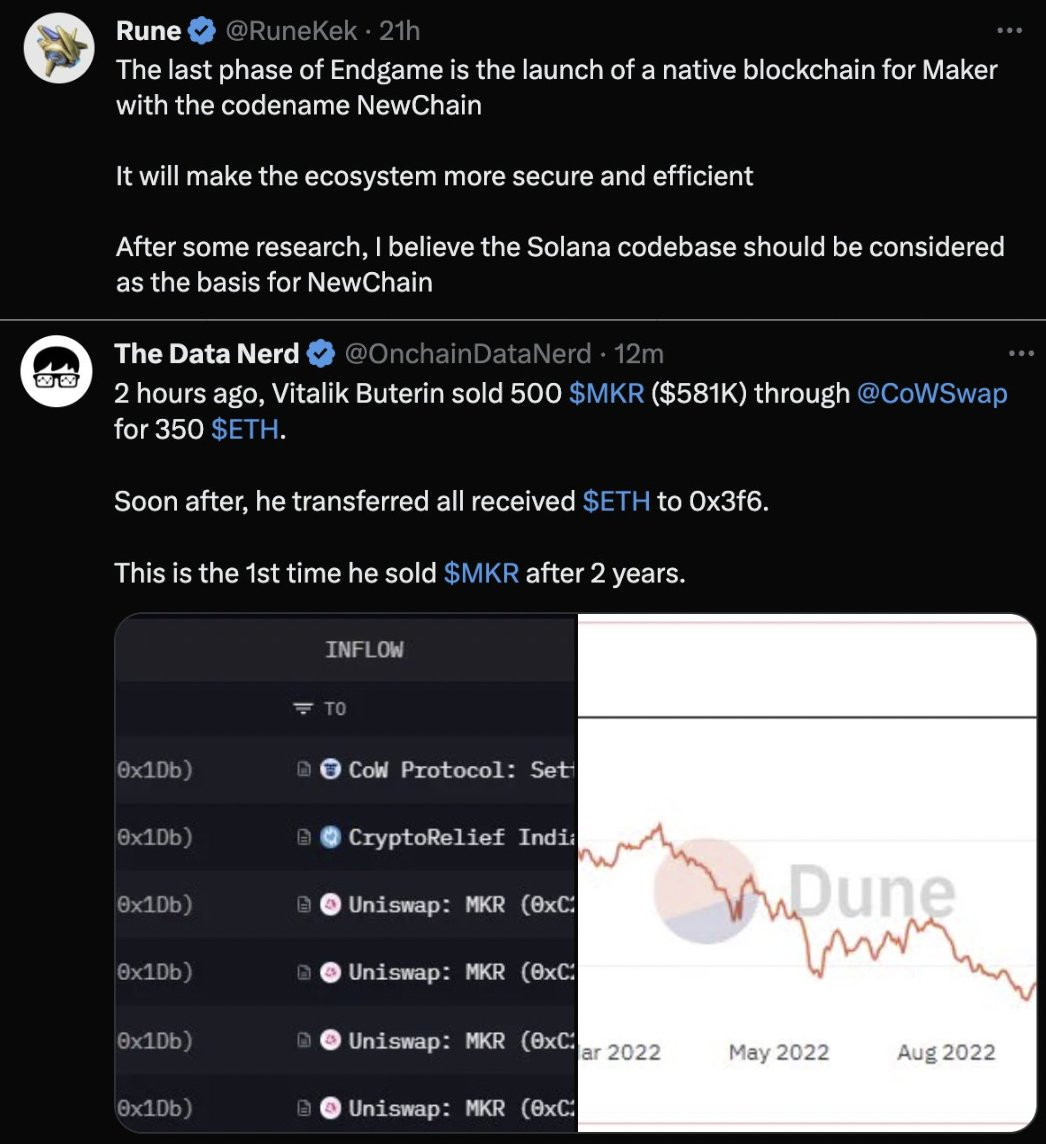This screenshot has height=1144, width=1046.
Task: Click the CryptoRelief India logo icon
Action: coord(330,838)
